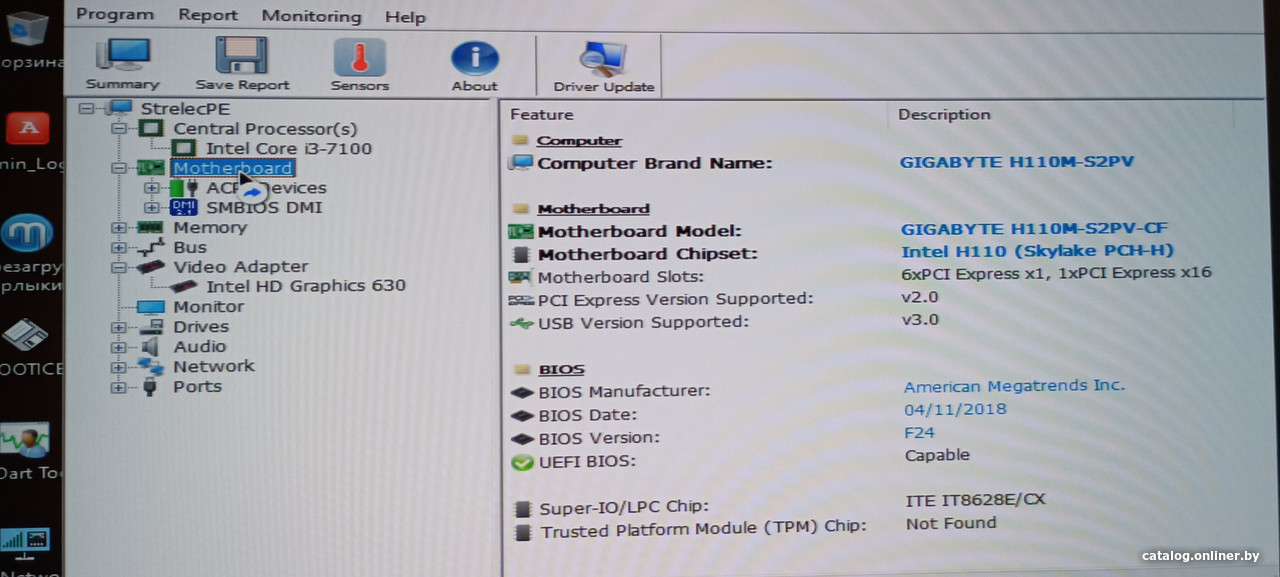This screenshot has height=577, width=1280.
Task: Click the BIOS section heading
Action: point(561,369)
